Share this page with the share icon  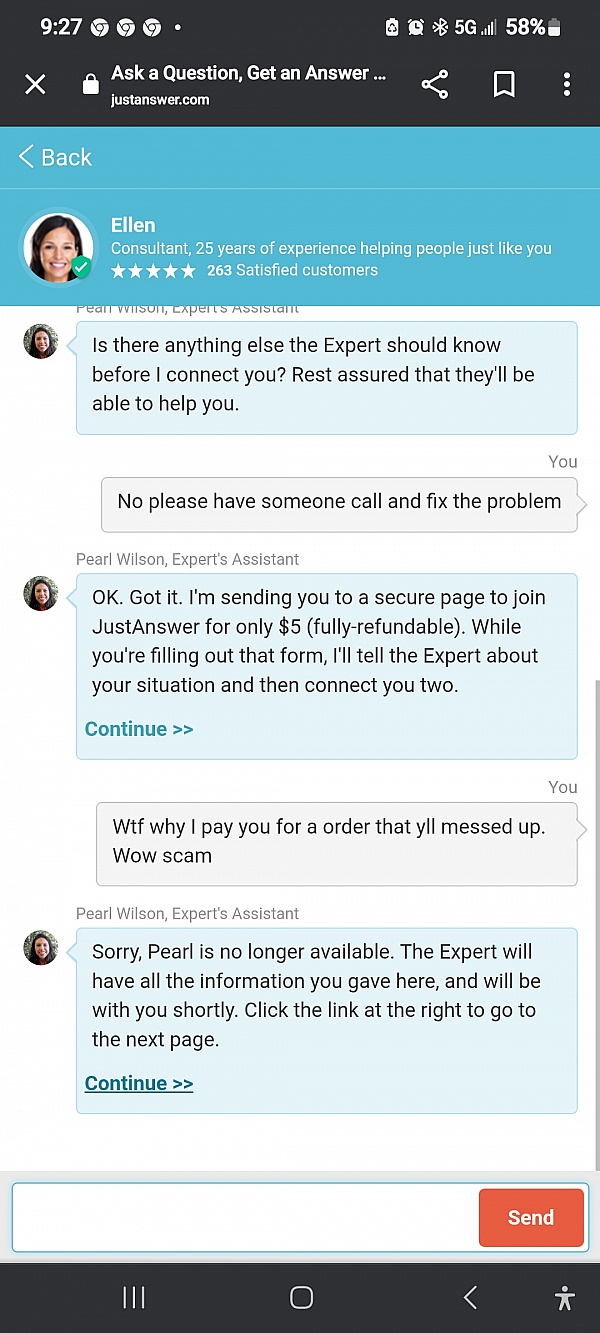click(435, 85)
